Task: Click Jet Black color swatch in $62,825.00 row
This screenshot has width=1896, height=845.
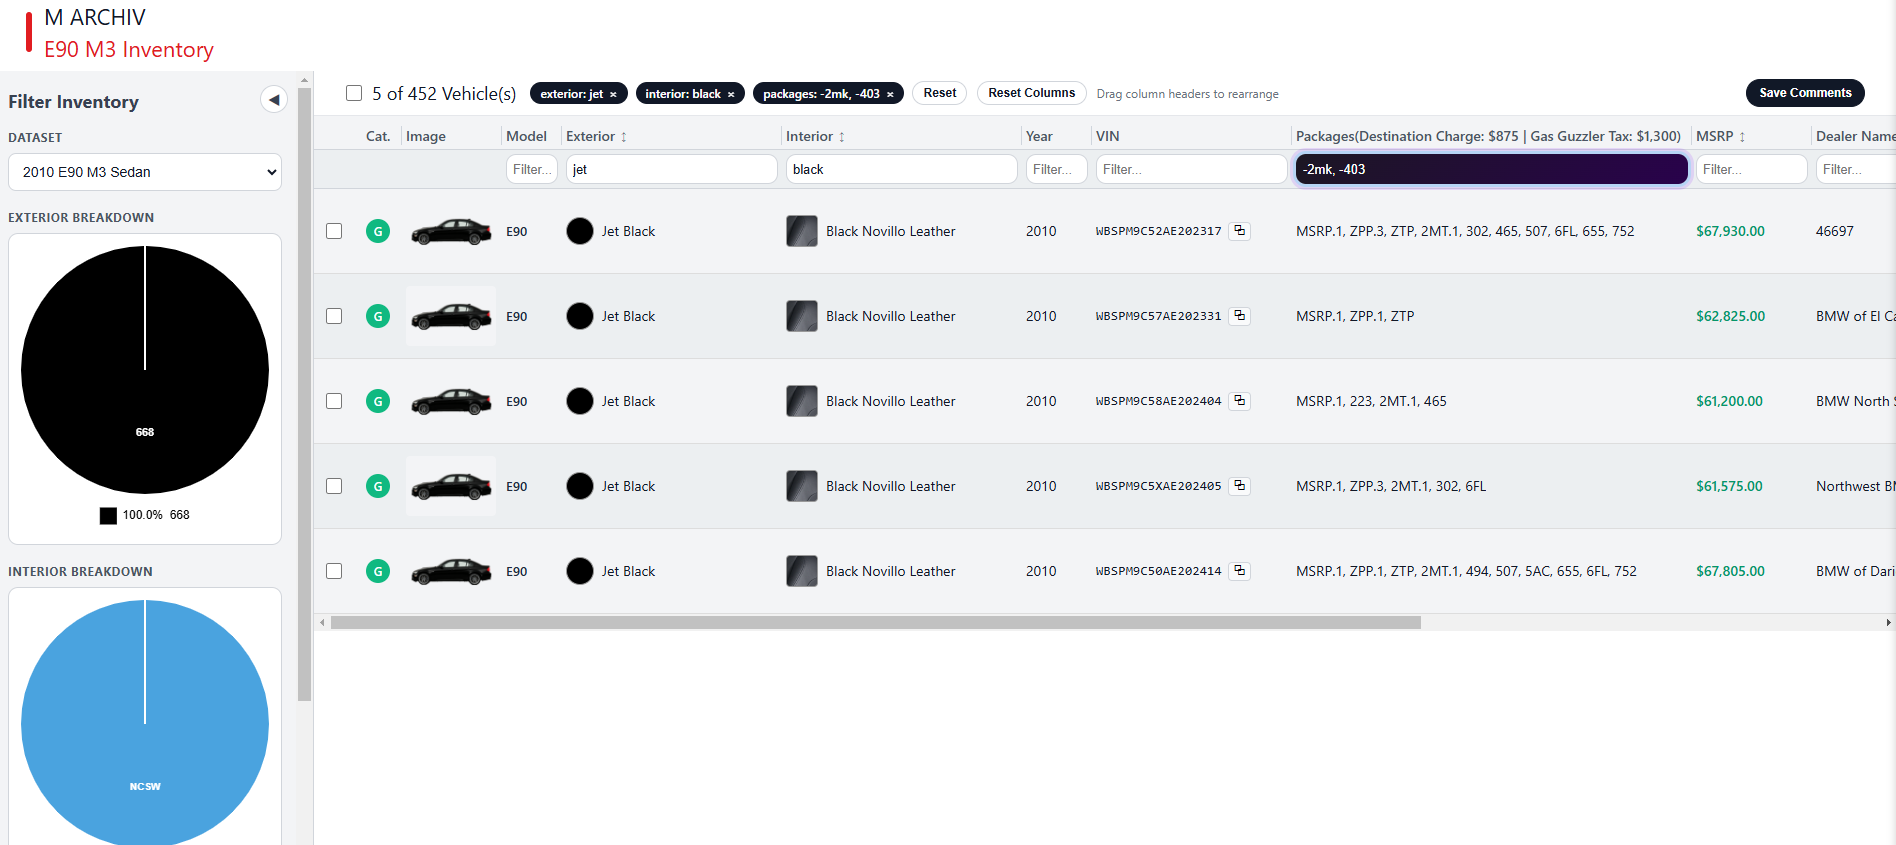Action: [x=580, y=316]
